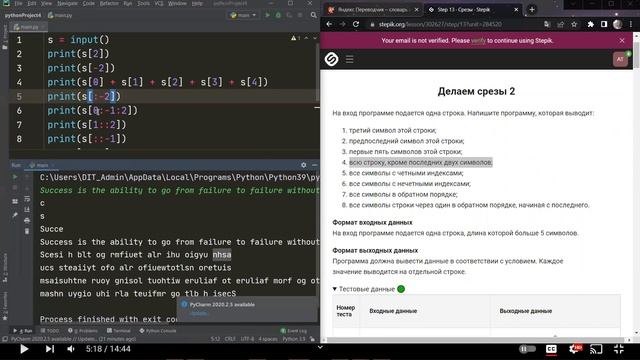Viewport: 640px width, 360px height.
Task: Run the program with green toolbar arrow
Action: pos(267,15)
